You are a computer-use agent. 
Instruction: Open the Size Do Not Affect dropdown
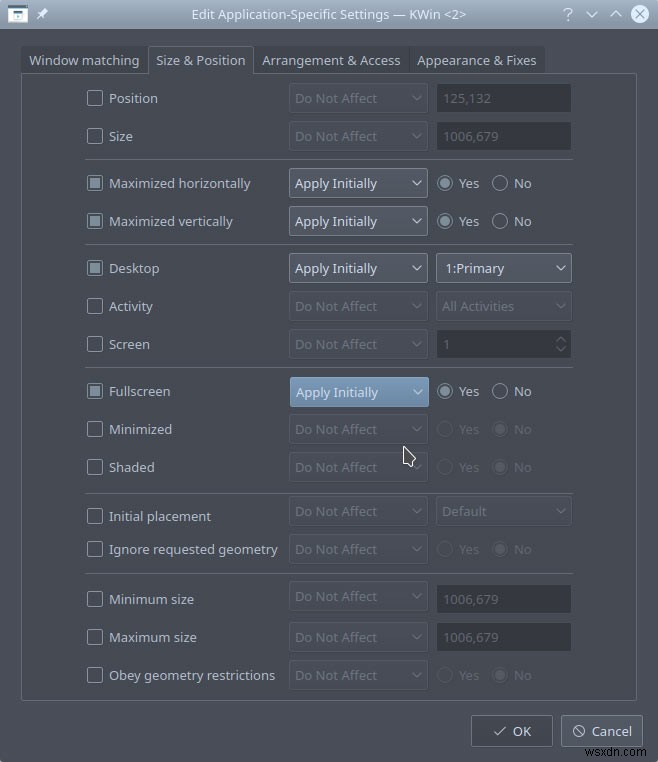(358, 136)
